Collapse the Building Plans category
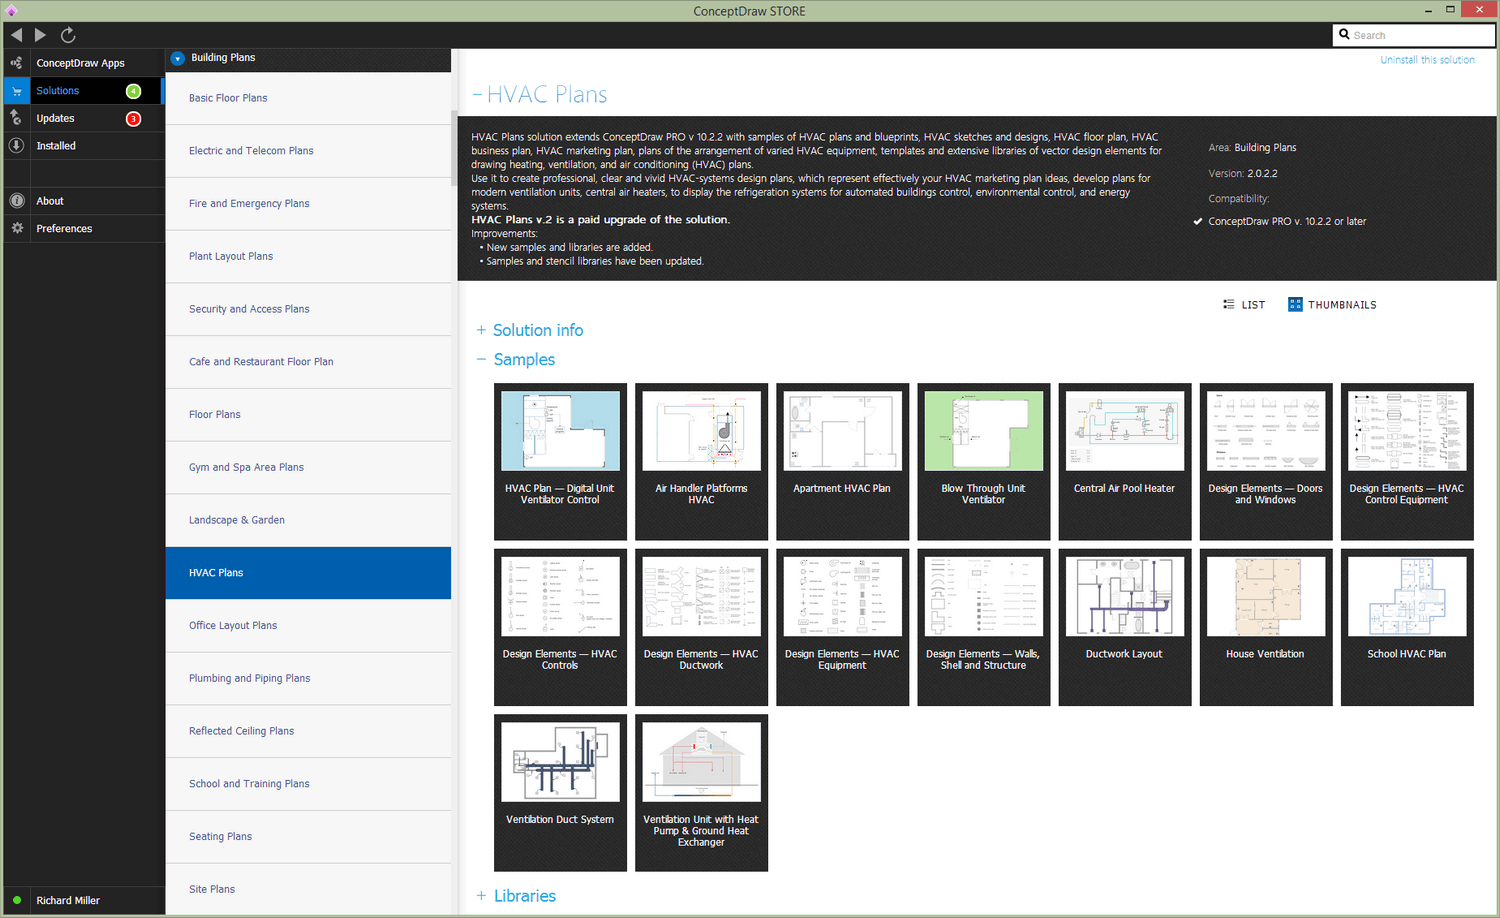The width and height of the screenshot is (1500, 918). (177, 58)
